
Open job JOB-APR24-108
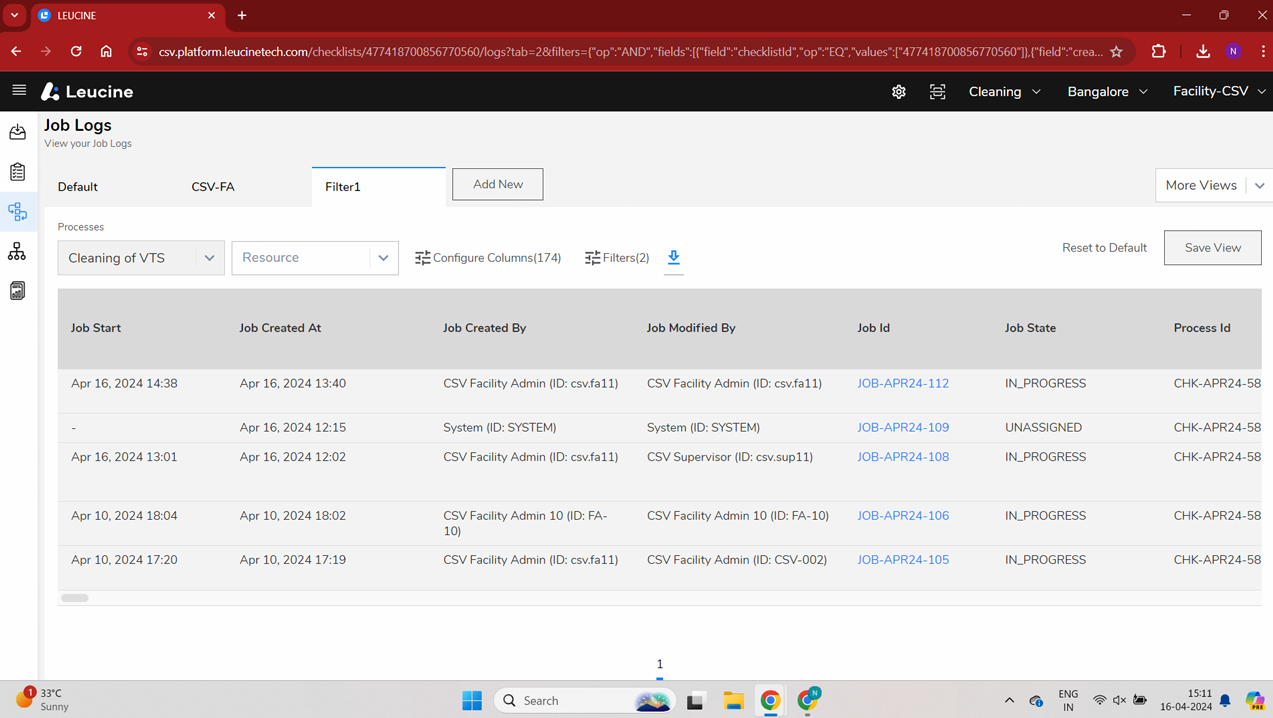(903, 457)
